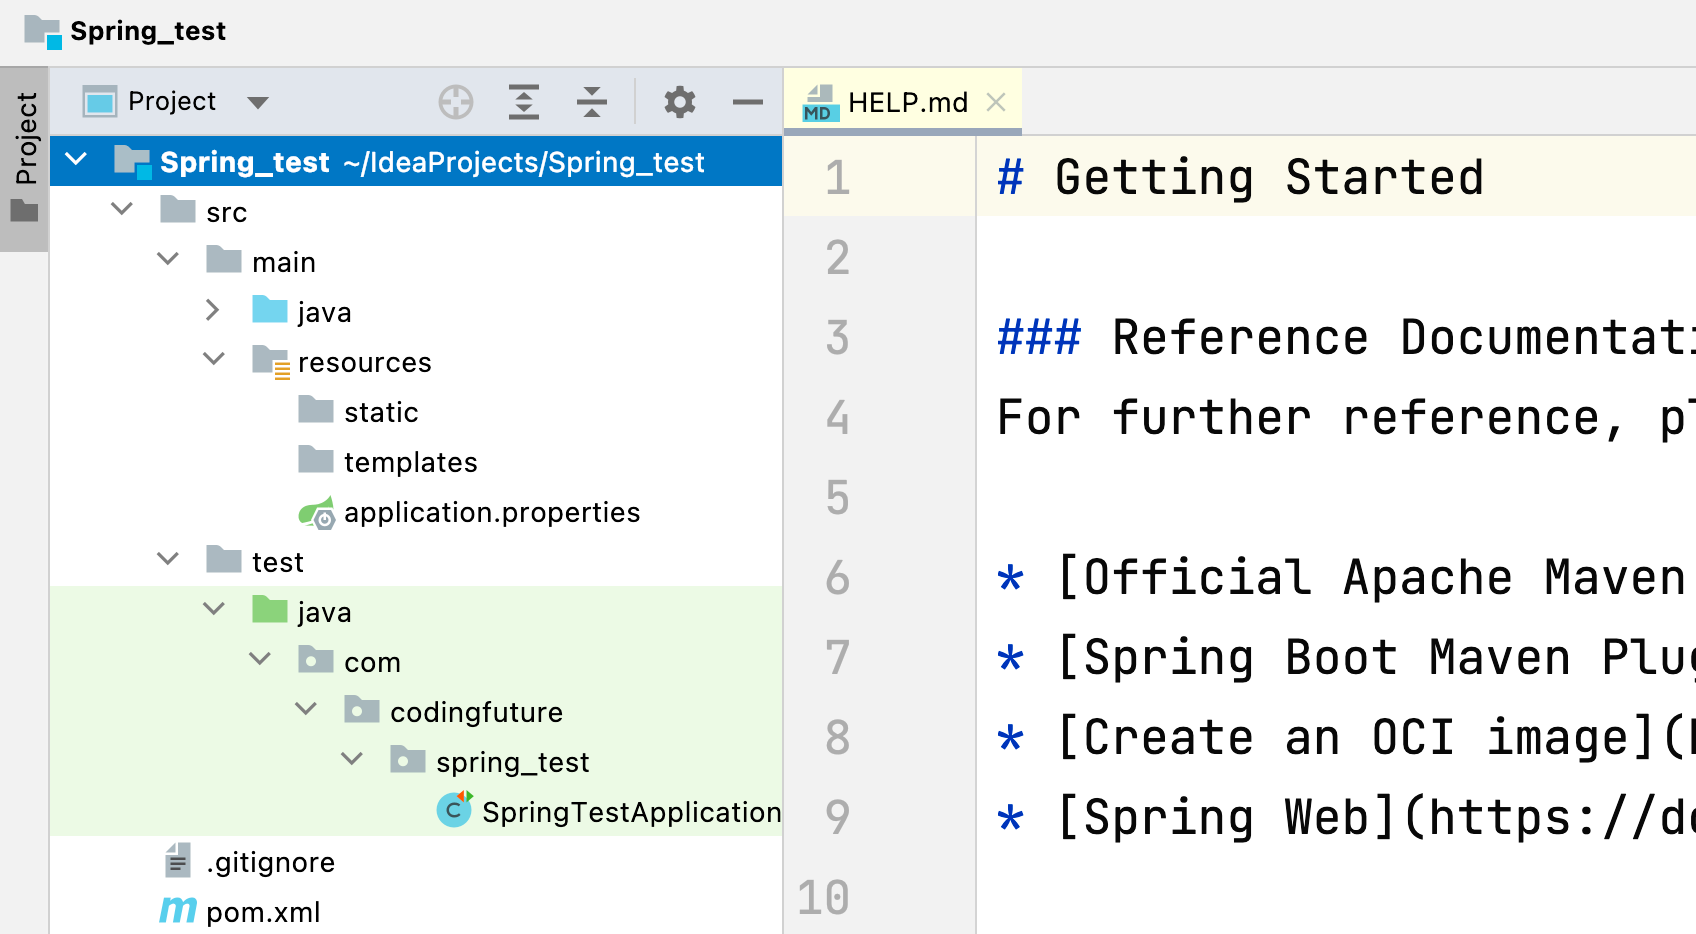This screenshot has height=934, width=1696.
Task: Toggle the vertical Project side tab
Action: click(x=25, y=156)
